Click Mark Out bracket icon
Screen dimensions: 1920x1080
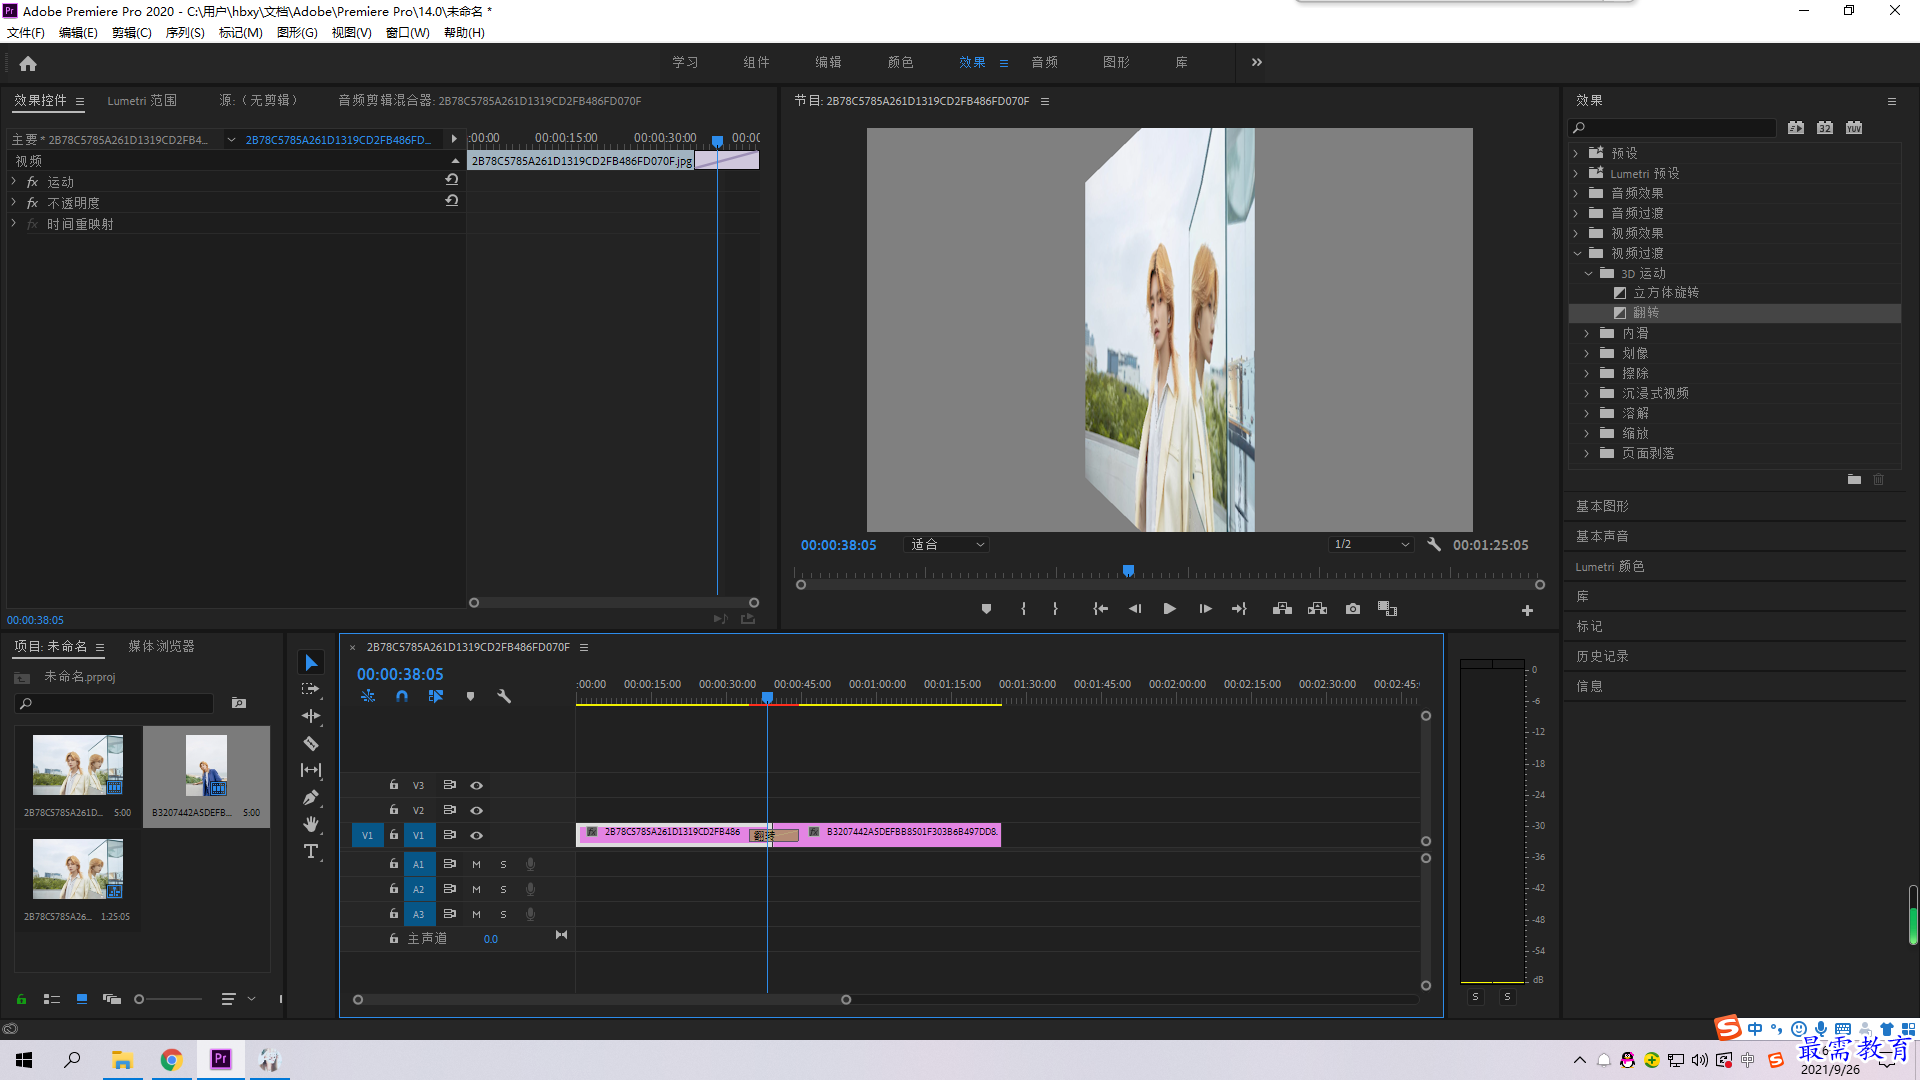point(1055,609)
